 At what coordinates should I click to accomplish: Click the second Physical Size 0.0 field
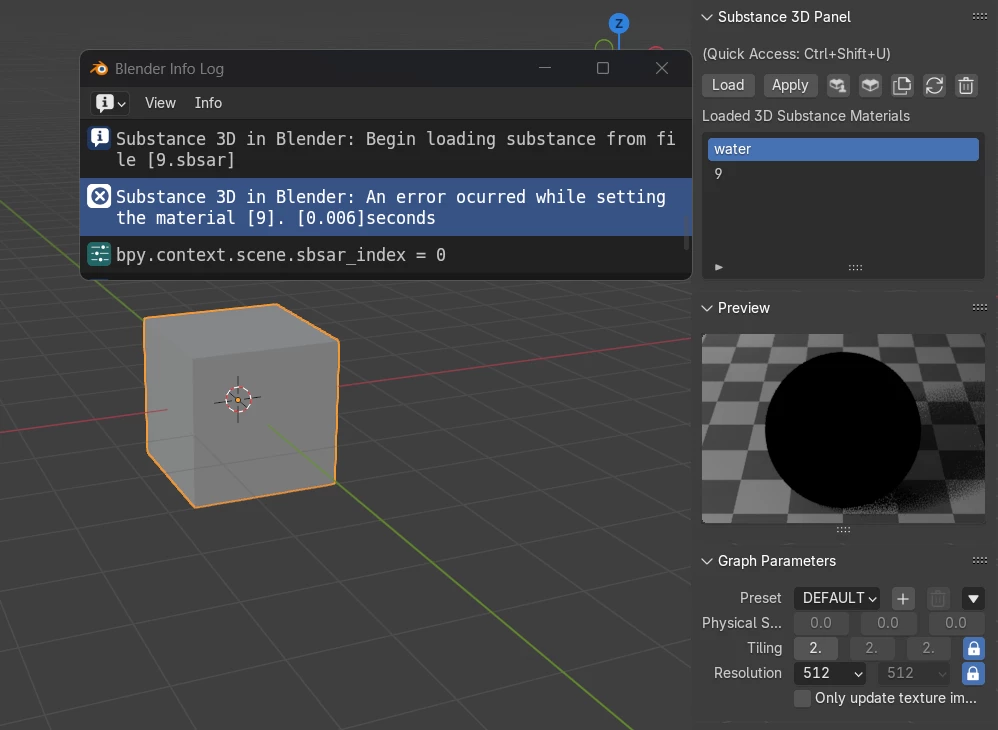[x=889, y=623]
